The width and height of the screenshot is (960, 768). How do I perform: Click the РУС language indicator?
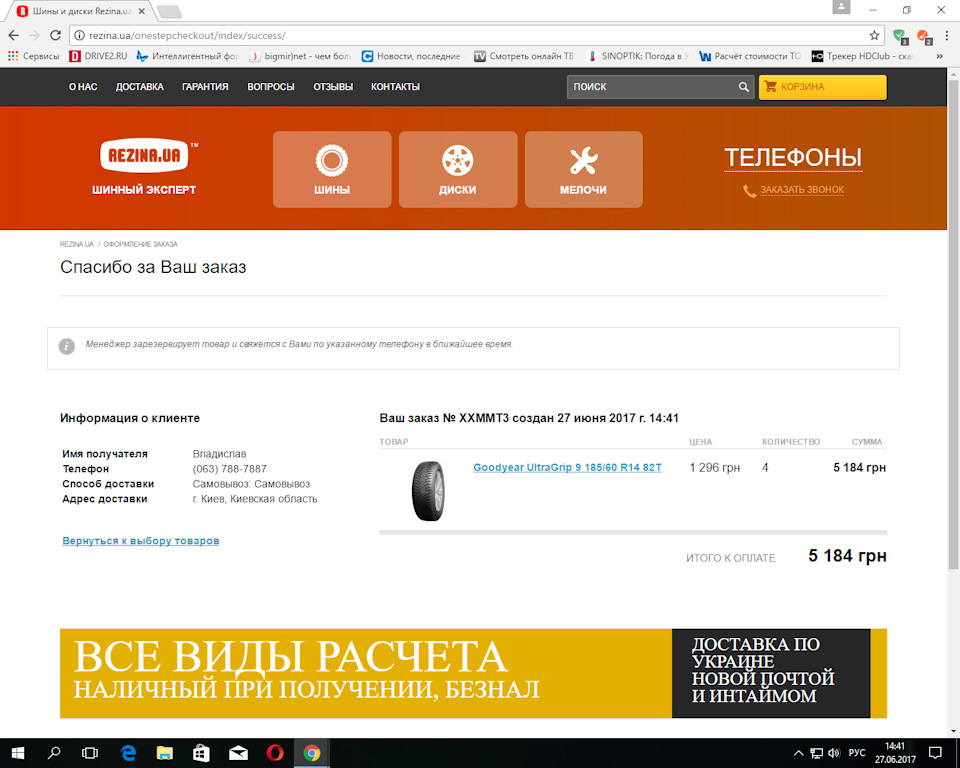tap(857, 753)
